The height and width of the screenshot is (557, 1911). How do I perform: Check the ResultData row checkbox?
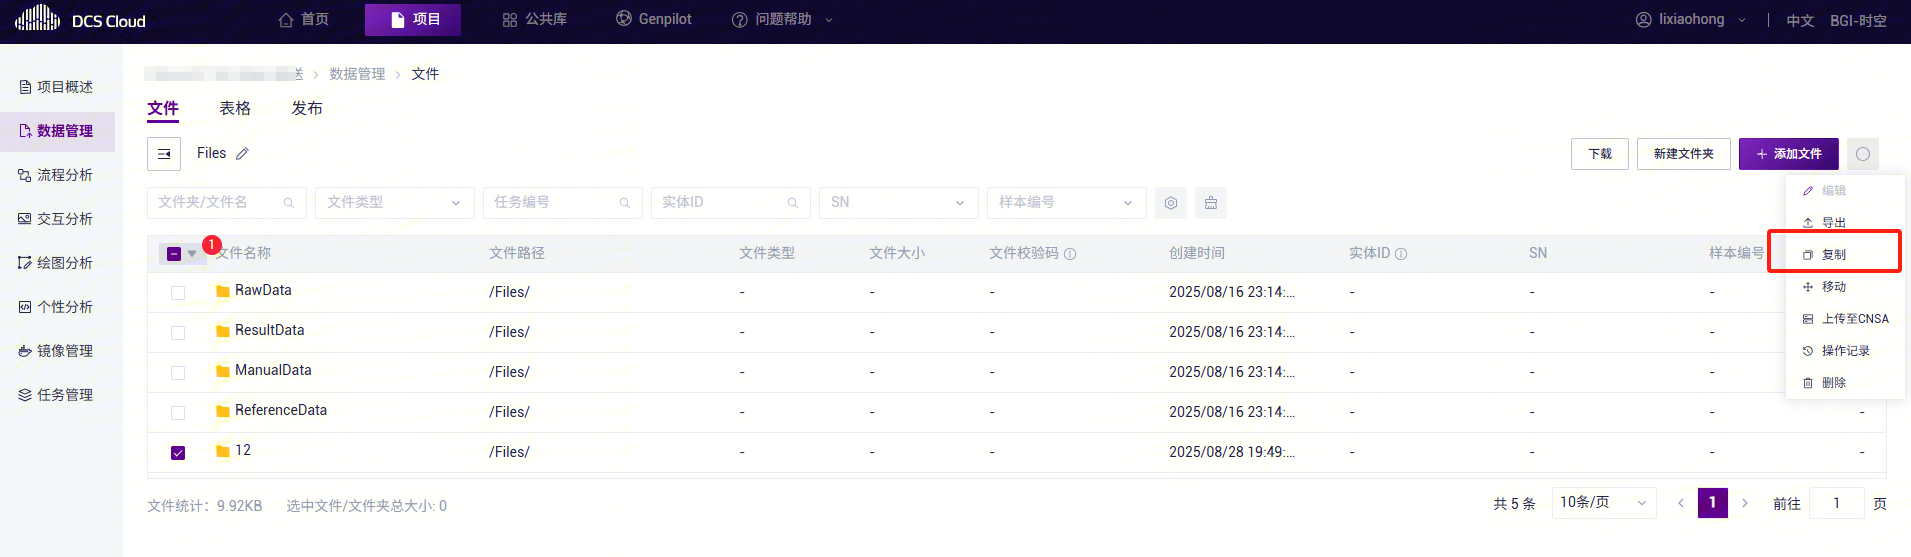pyautogui.click(x=178, y=332)
